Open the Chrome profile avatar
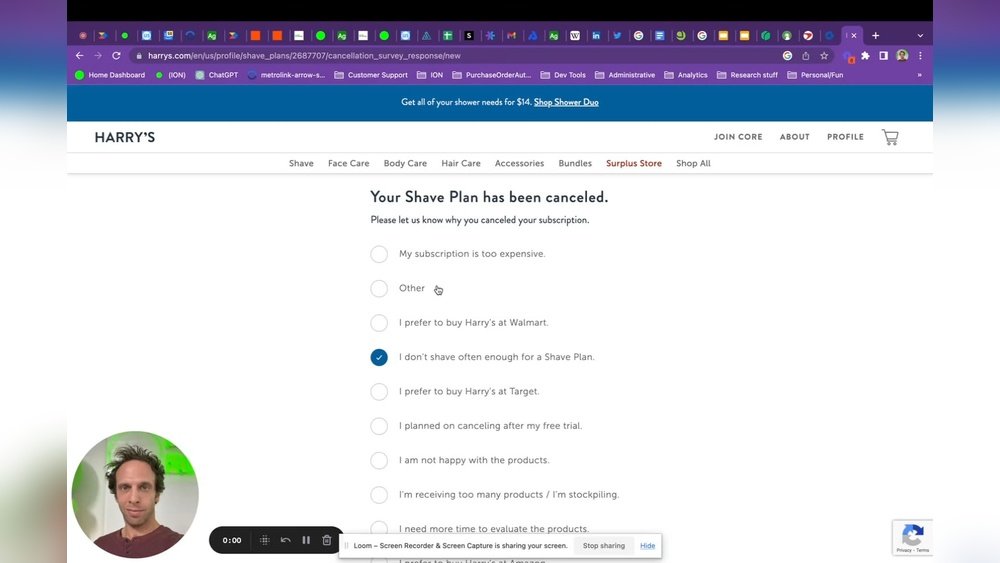This screenshot has width=1000, height=563. (x=902, y=56)
